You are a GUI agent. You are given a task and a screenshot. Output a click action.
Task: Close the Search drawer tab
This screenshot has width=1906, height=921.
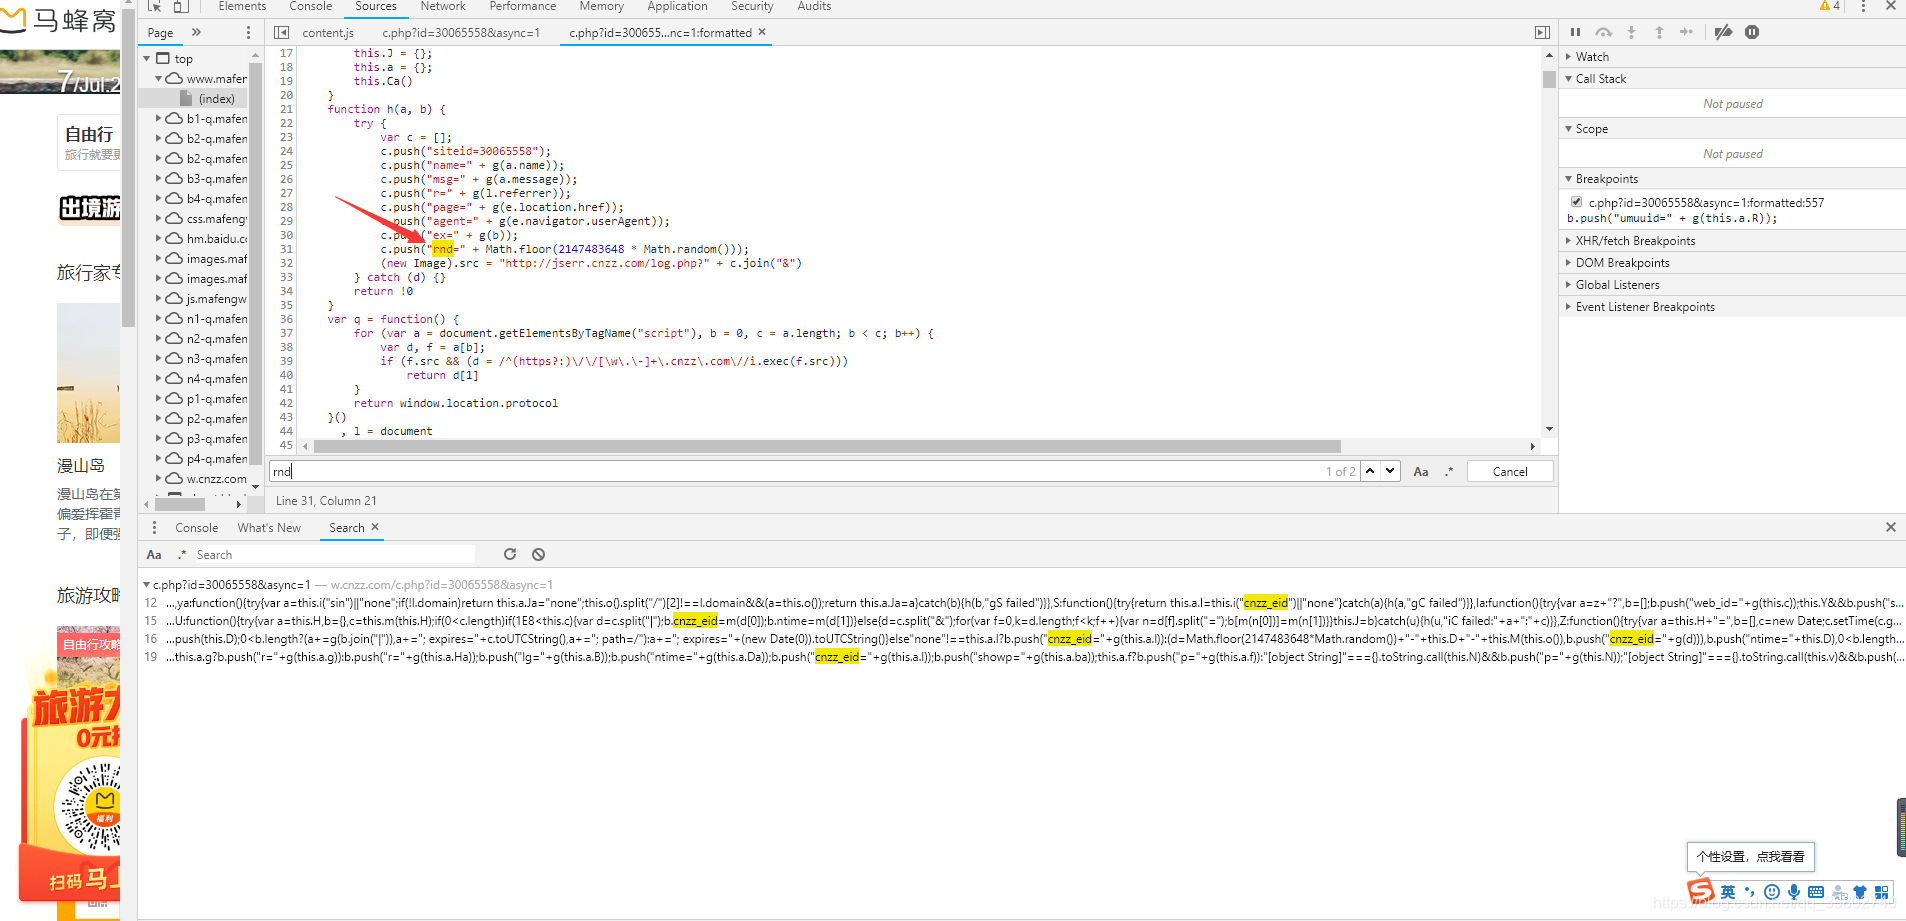pos(375,527)
